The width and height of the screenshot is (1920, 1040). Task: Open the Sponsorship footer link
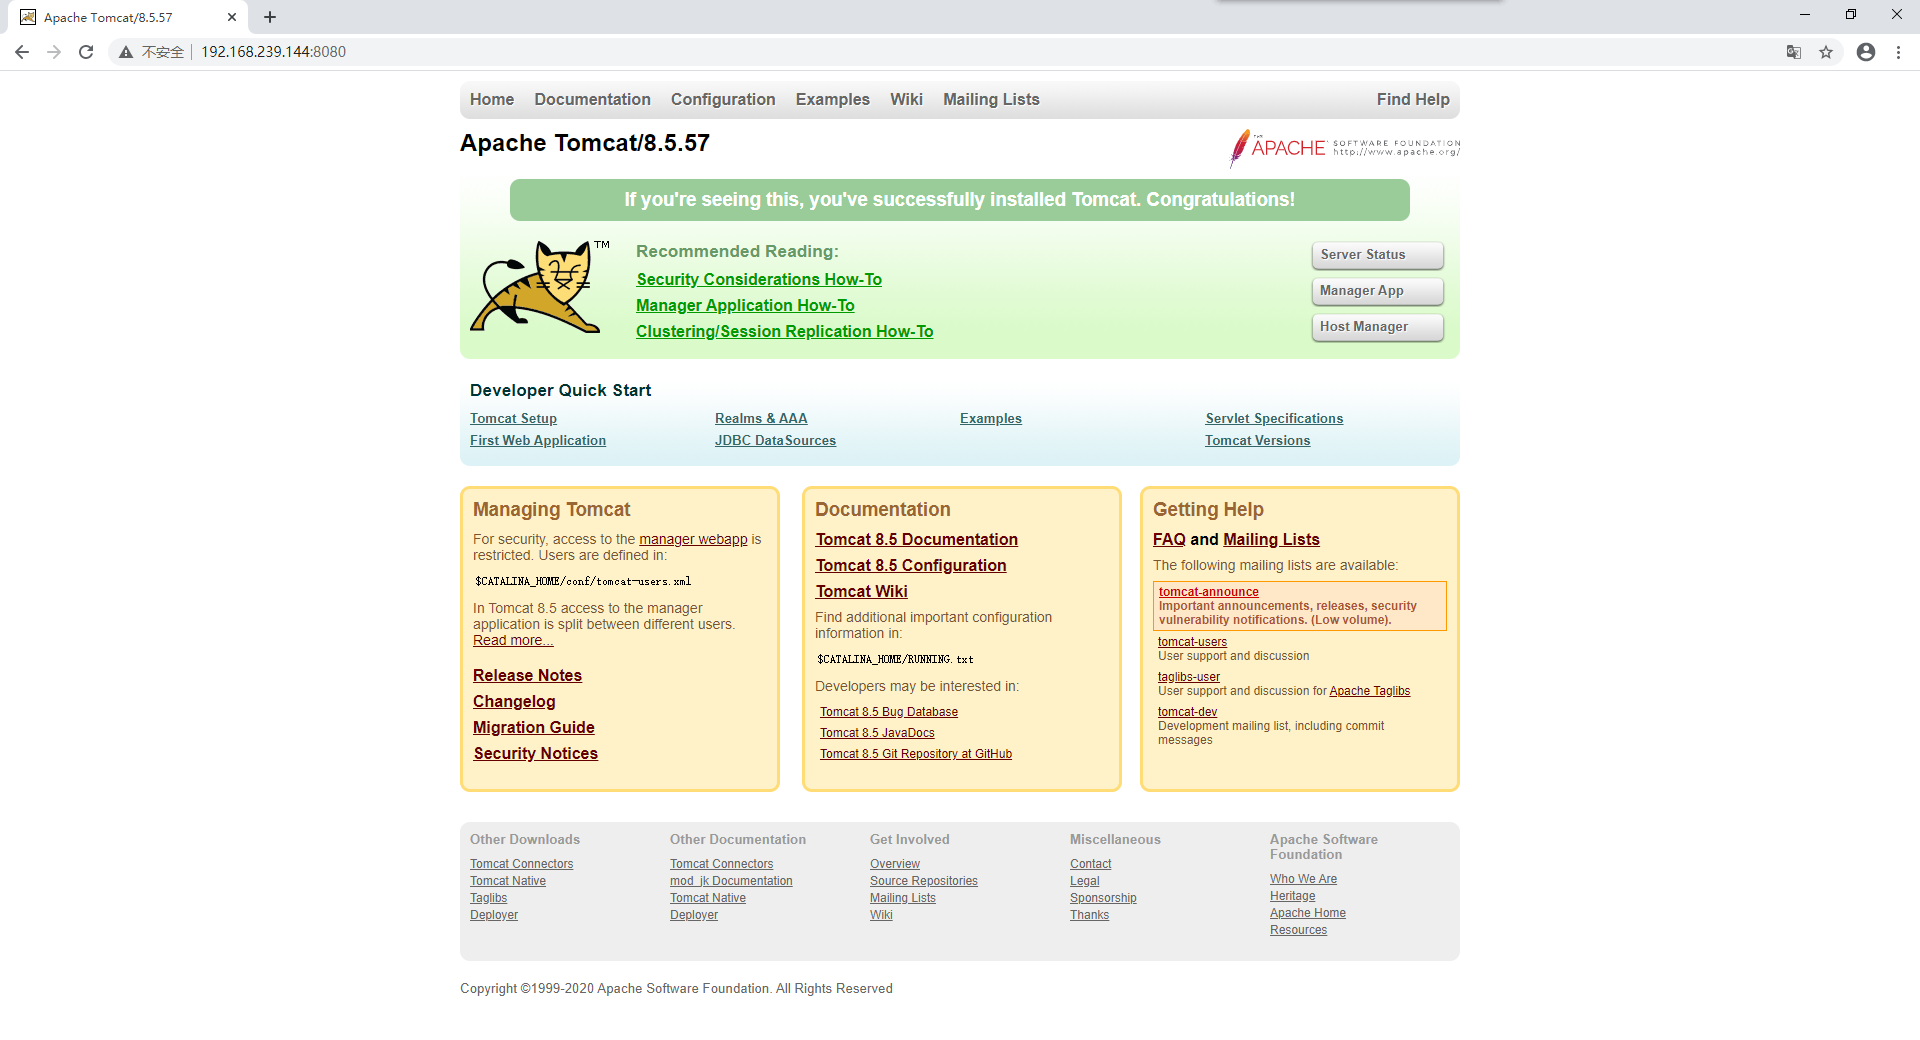(1103, 899)
